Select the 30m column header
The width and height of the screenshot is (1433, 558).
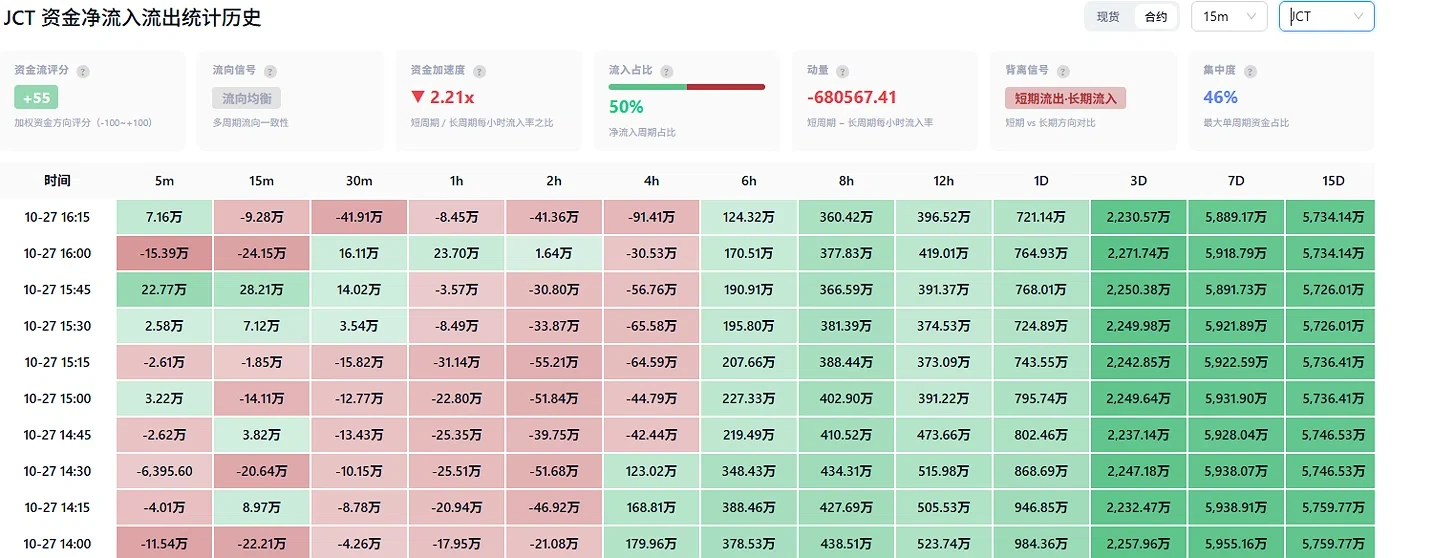(x=359, y=181)
